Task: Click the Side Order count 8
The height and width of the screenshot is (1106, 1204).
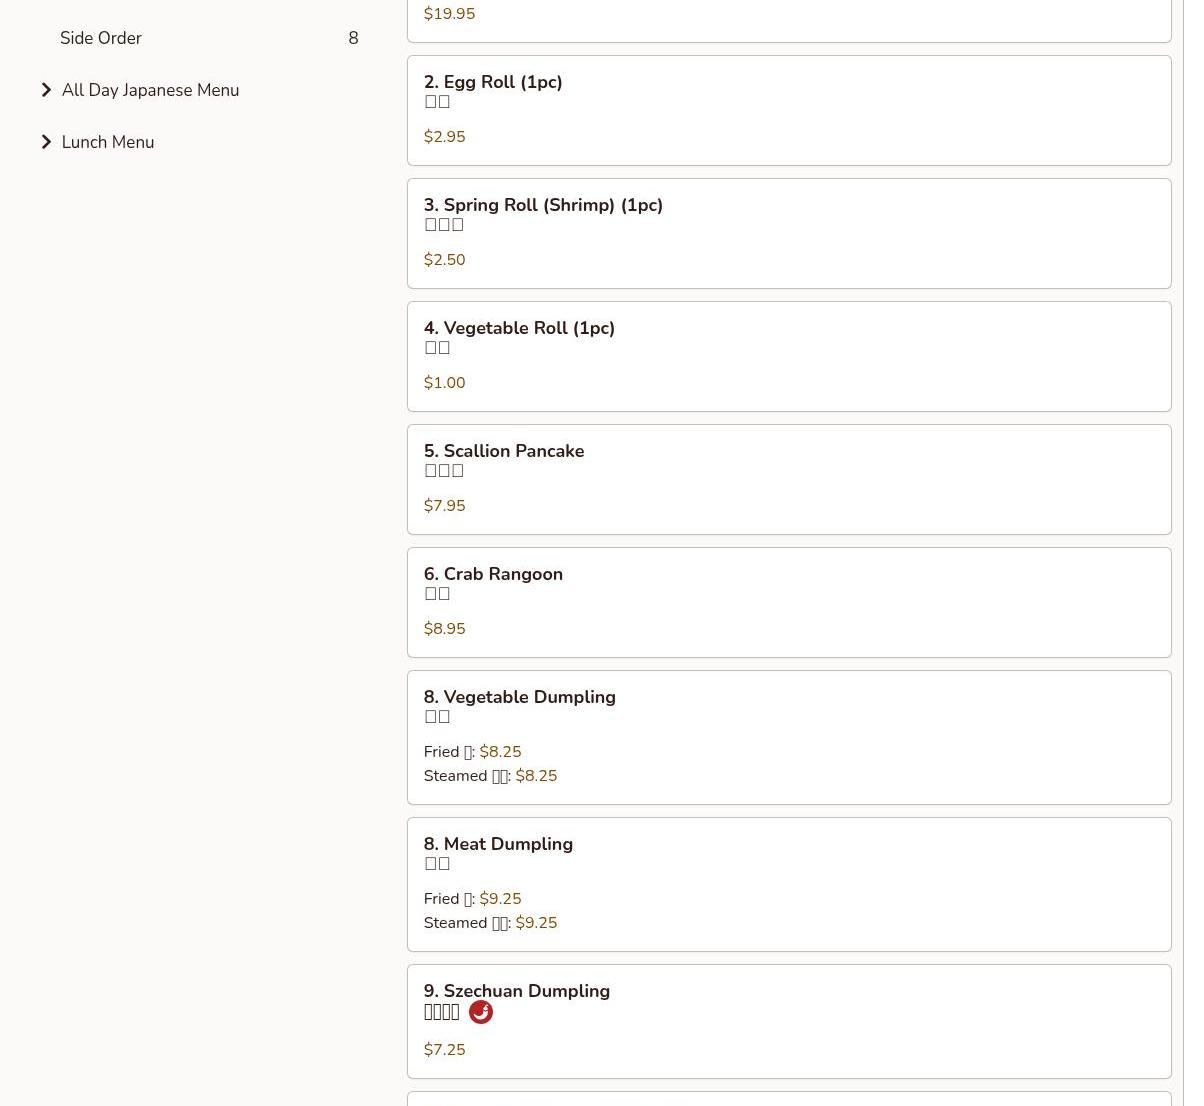Action: coord(353,38)
